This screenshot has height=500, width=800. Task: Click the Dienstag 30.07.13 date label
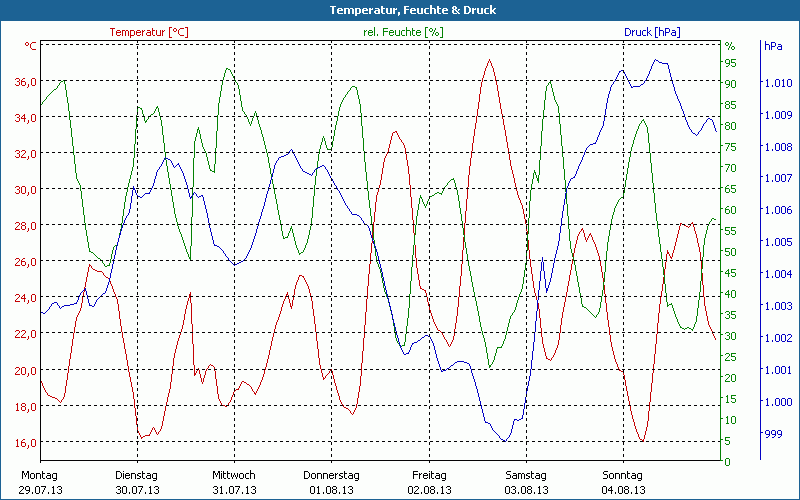click(x=137, y=482)
